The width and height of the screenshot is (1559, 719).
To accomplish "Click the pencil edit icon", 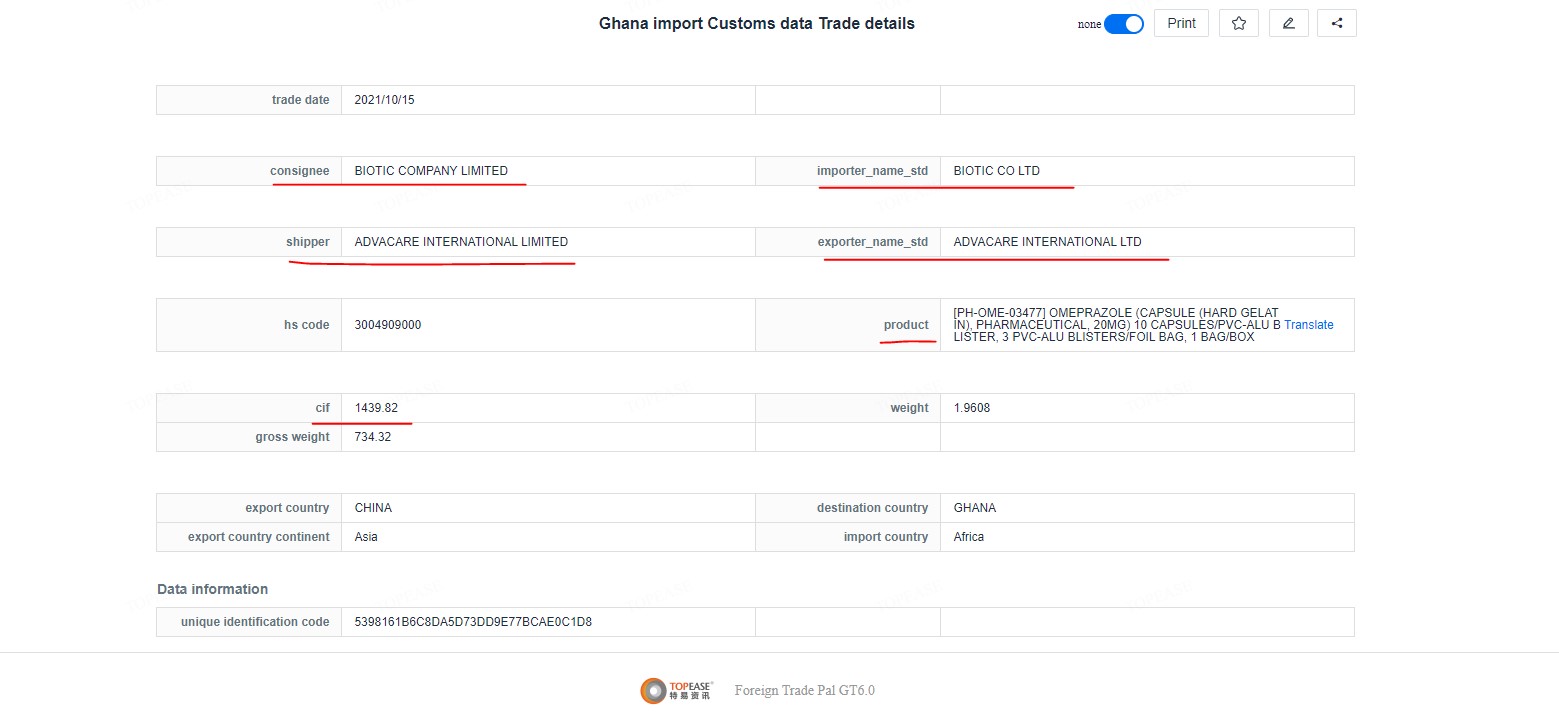I will (1288, 23).
